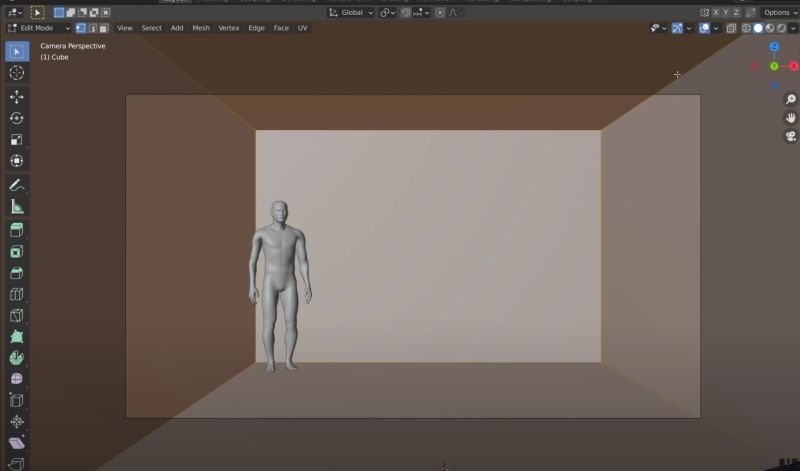Expand the overlays settings arrow

click(716, 28)
